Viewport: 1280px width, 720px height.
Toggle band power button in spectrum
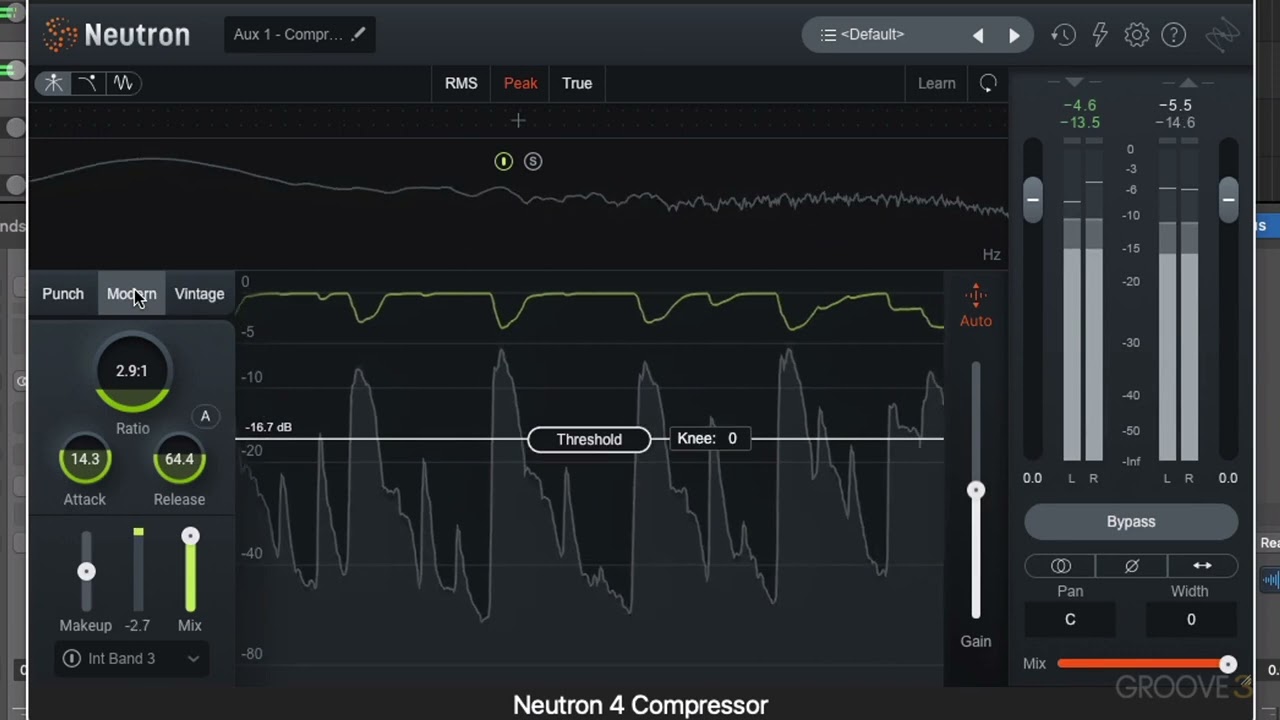tap(504, 161)
